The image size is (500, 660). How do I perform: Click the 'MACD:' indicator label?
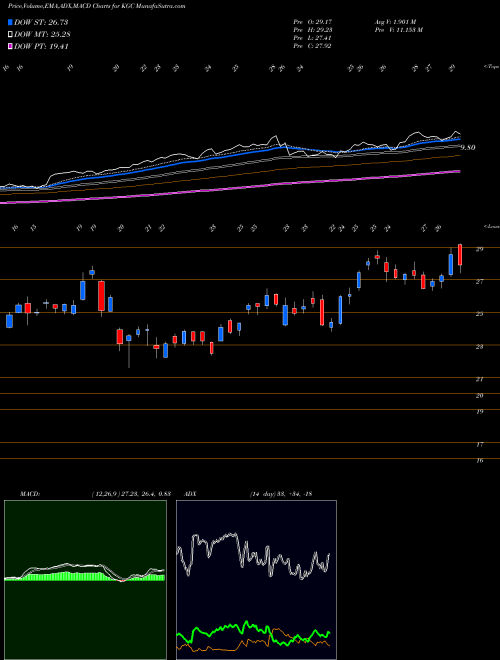[x=30, y=494]
